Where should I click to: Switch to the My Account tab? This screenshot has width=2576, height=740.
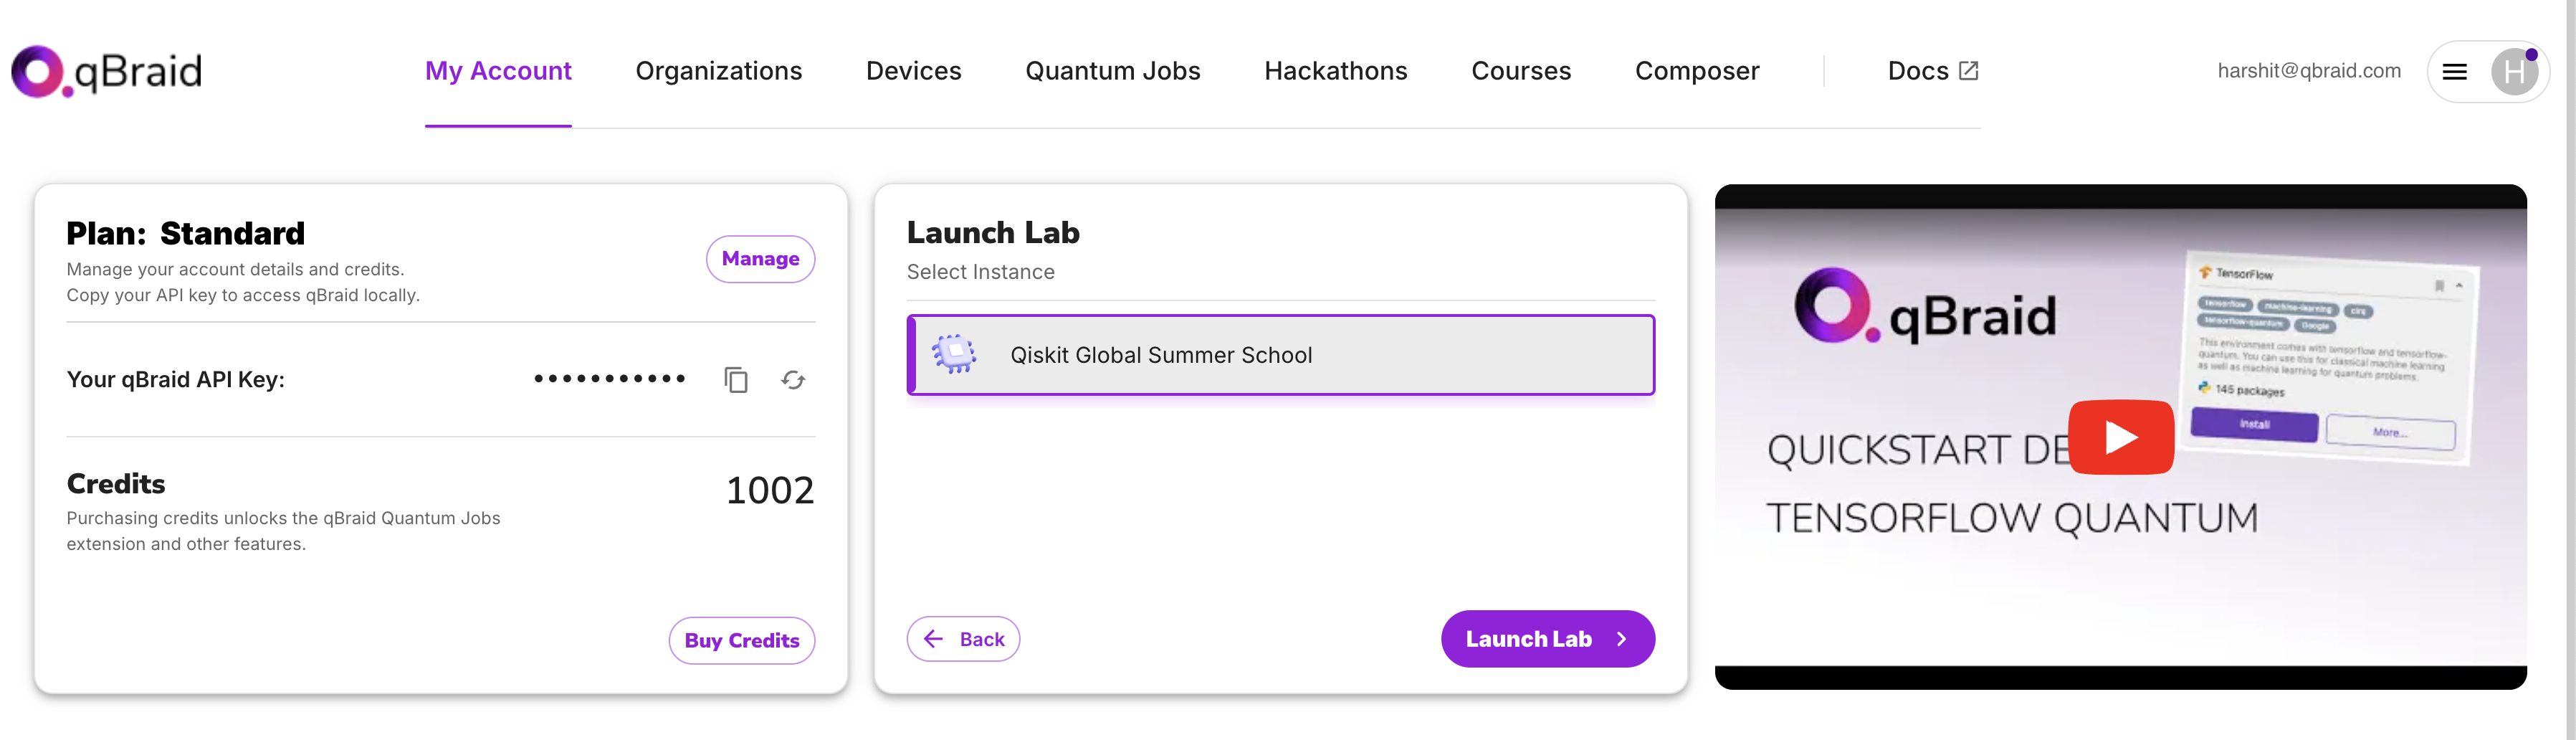498,71
